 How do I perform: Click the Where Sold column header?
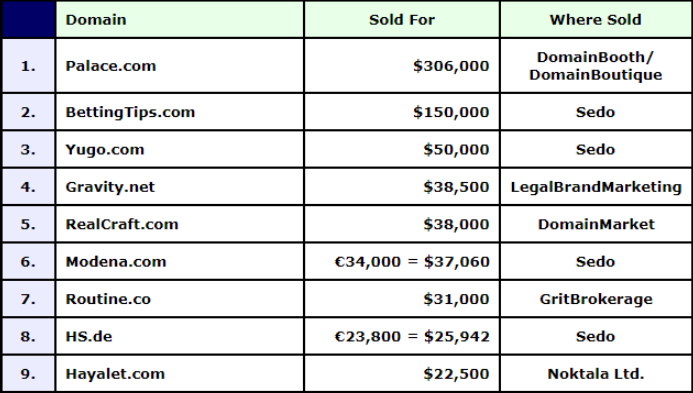[x=596, y=19]
